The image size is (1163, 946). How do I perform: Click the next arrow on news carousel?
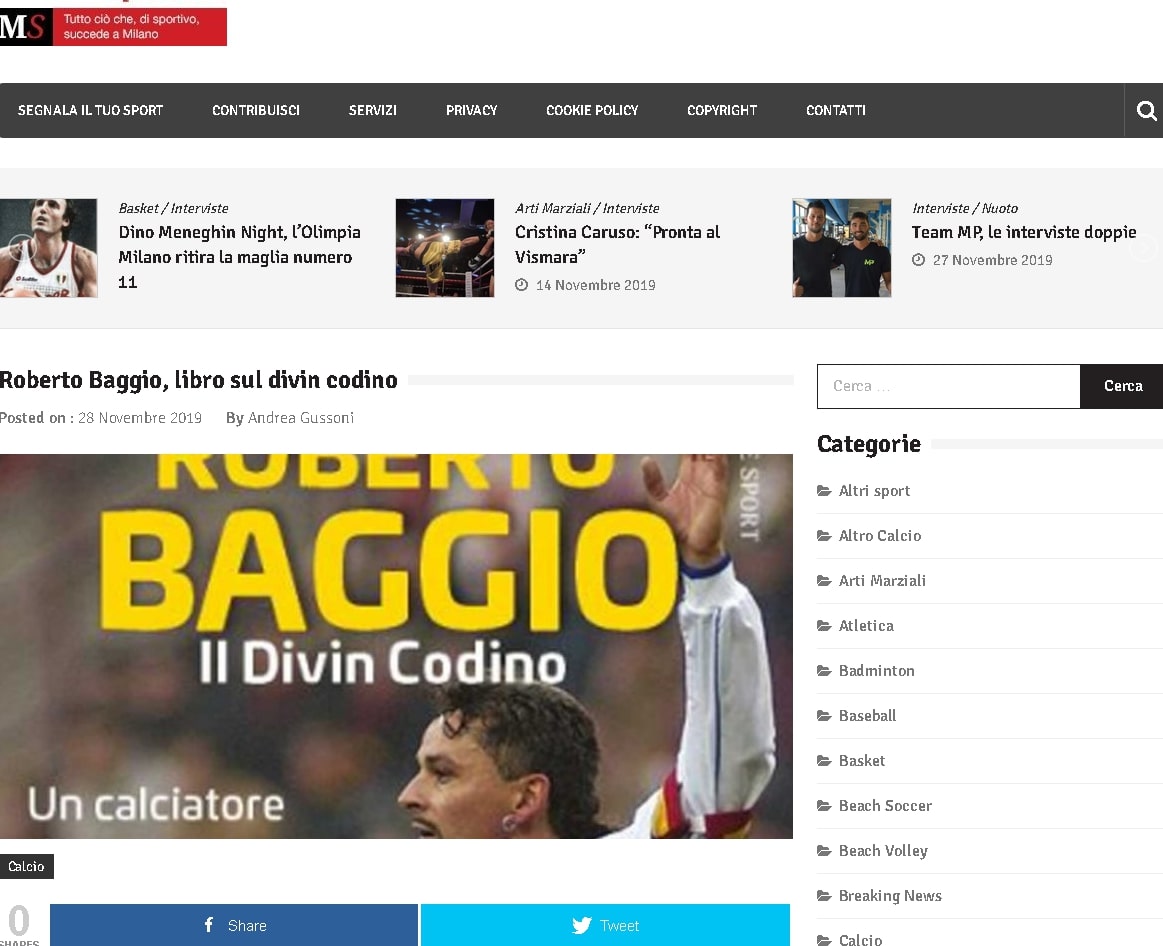click(1143, 248)
